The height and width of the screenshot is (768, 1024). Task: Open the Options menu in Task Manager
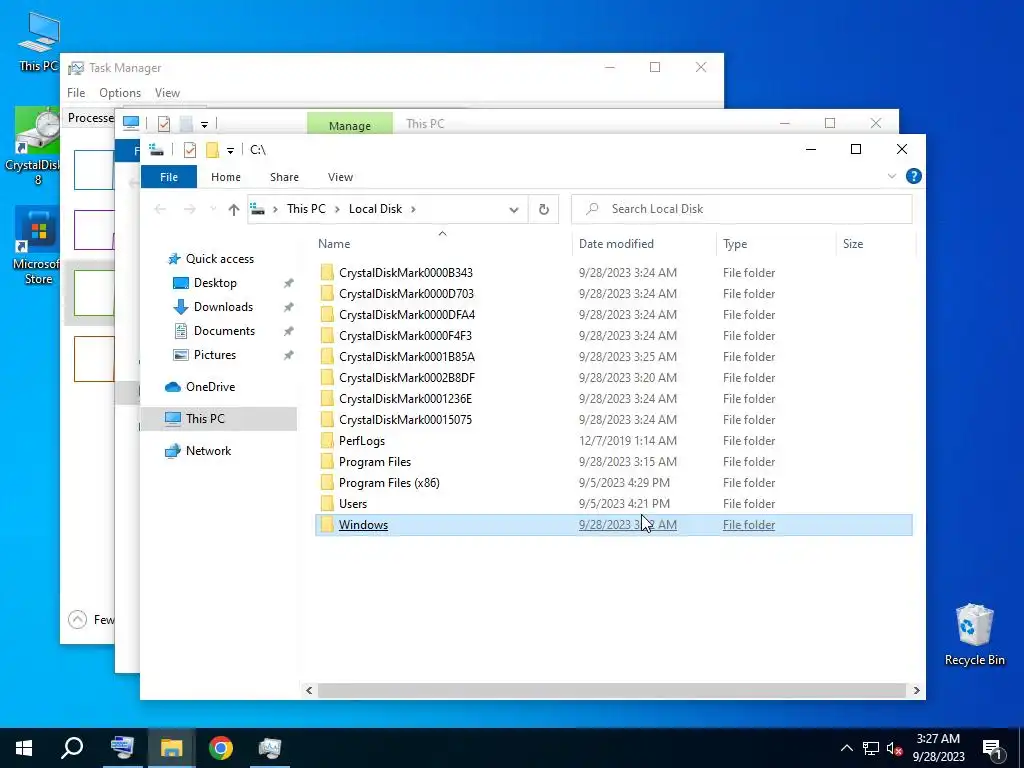[x=120, y=93]
